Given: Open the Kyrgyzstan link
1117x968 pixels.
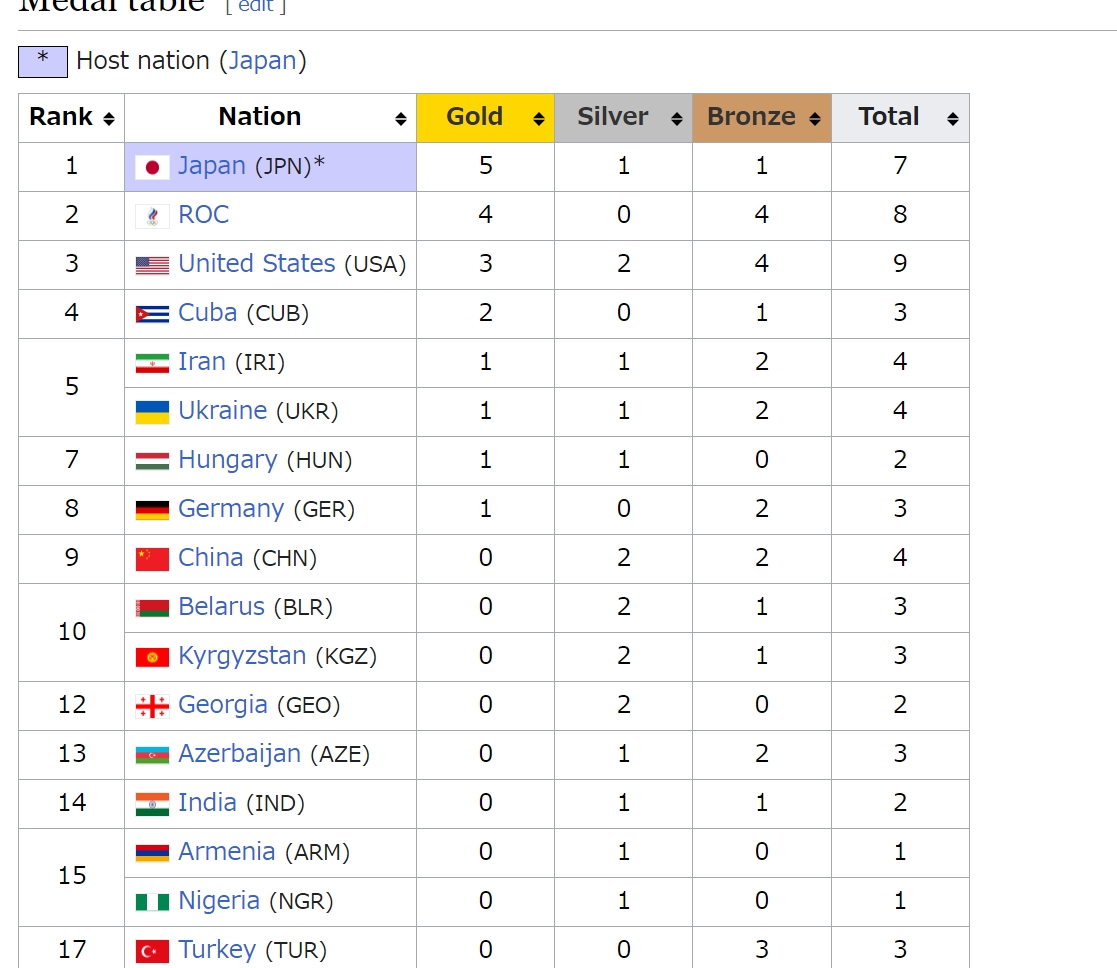Looking at the screenshot, I should (242, 656).
